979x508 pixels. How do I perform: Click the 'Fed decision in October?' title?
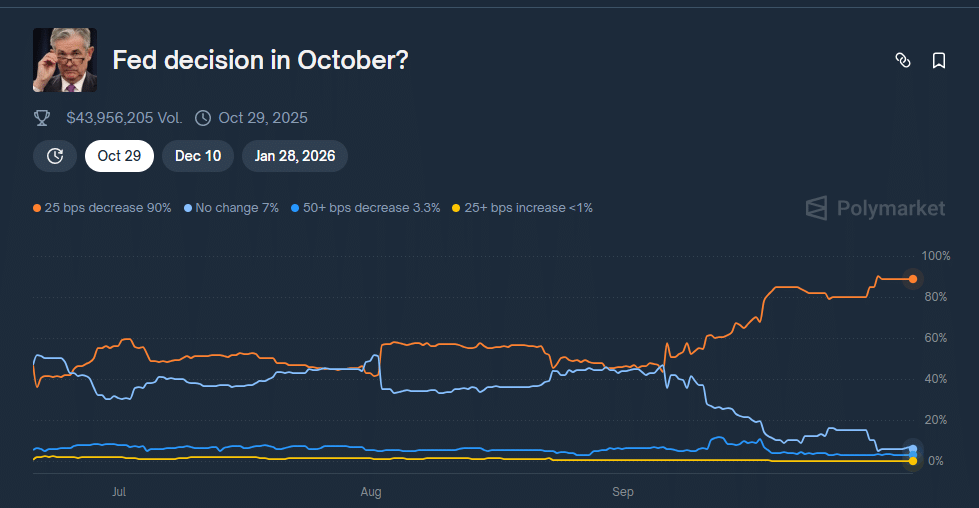[260, 60]
